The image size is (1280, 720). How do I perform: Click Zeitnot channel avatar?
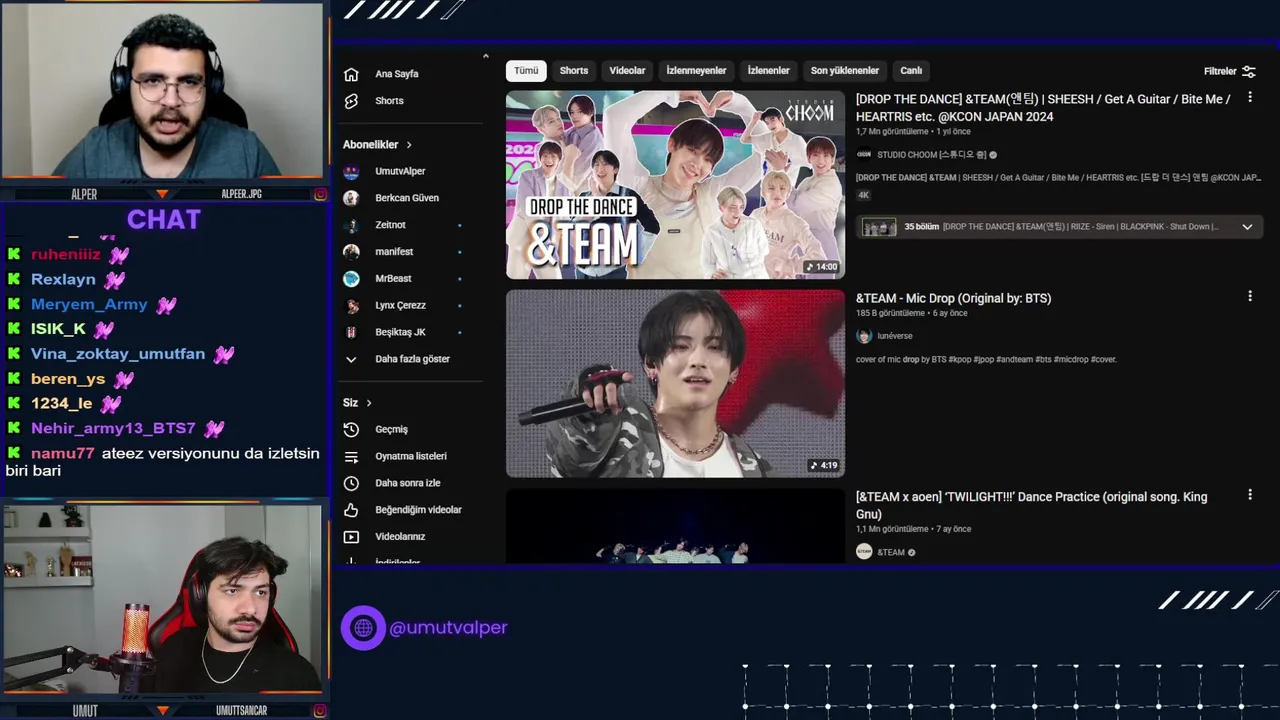click(351, 225)
